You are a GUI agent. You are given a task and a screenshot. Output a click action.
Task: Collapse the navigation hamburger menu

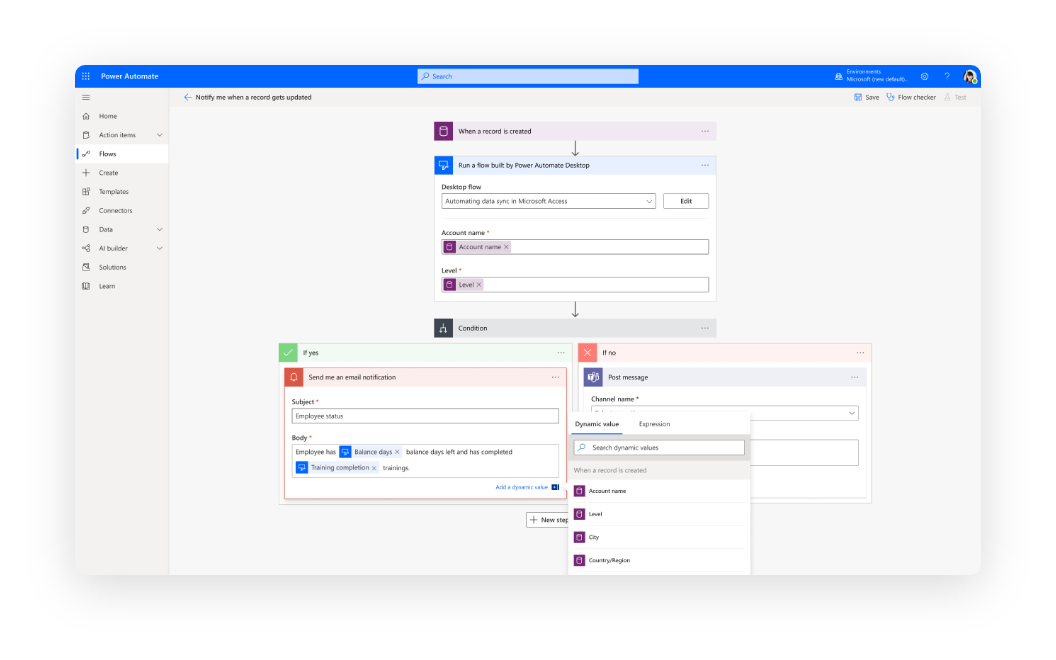pos(86,97)
